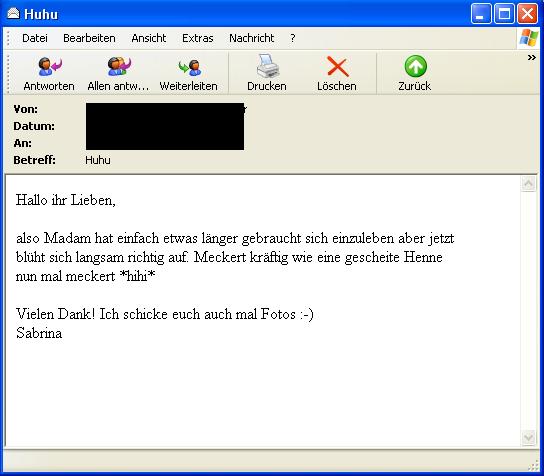The width and height of the screenshot is (544, 476).
Task: Click the scrollbar down arrow
Action: click(528, 437)
